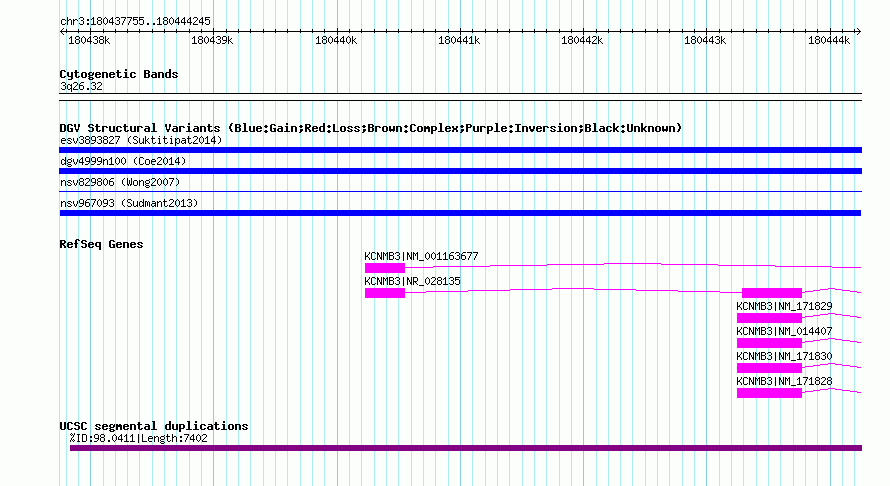Click the 180444k ruler tick label
This screenshot has width=890, height=486.
pos(829,40)
